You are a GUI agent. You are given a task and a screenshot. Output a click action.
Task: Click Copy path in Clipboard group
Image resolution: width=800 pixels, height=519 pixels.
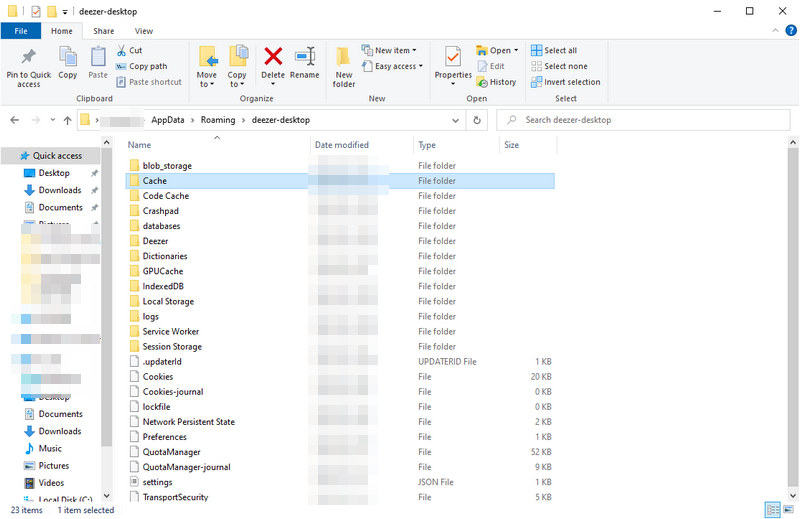coord(142,66)
